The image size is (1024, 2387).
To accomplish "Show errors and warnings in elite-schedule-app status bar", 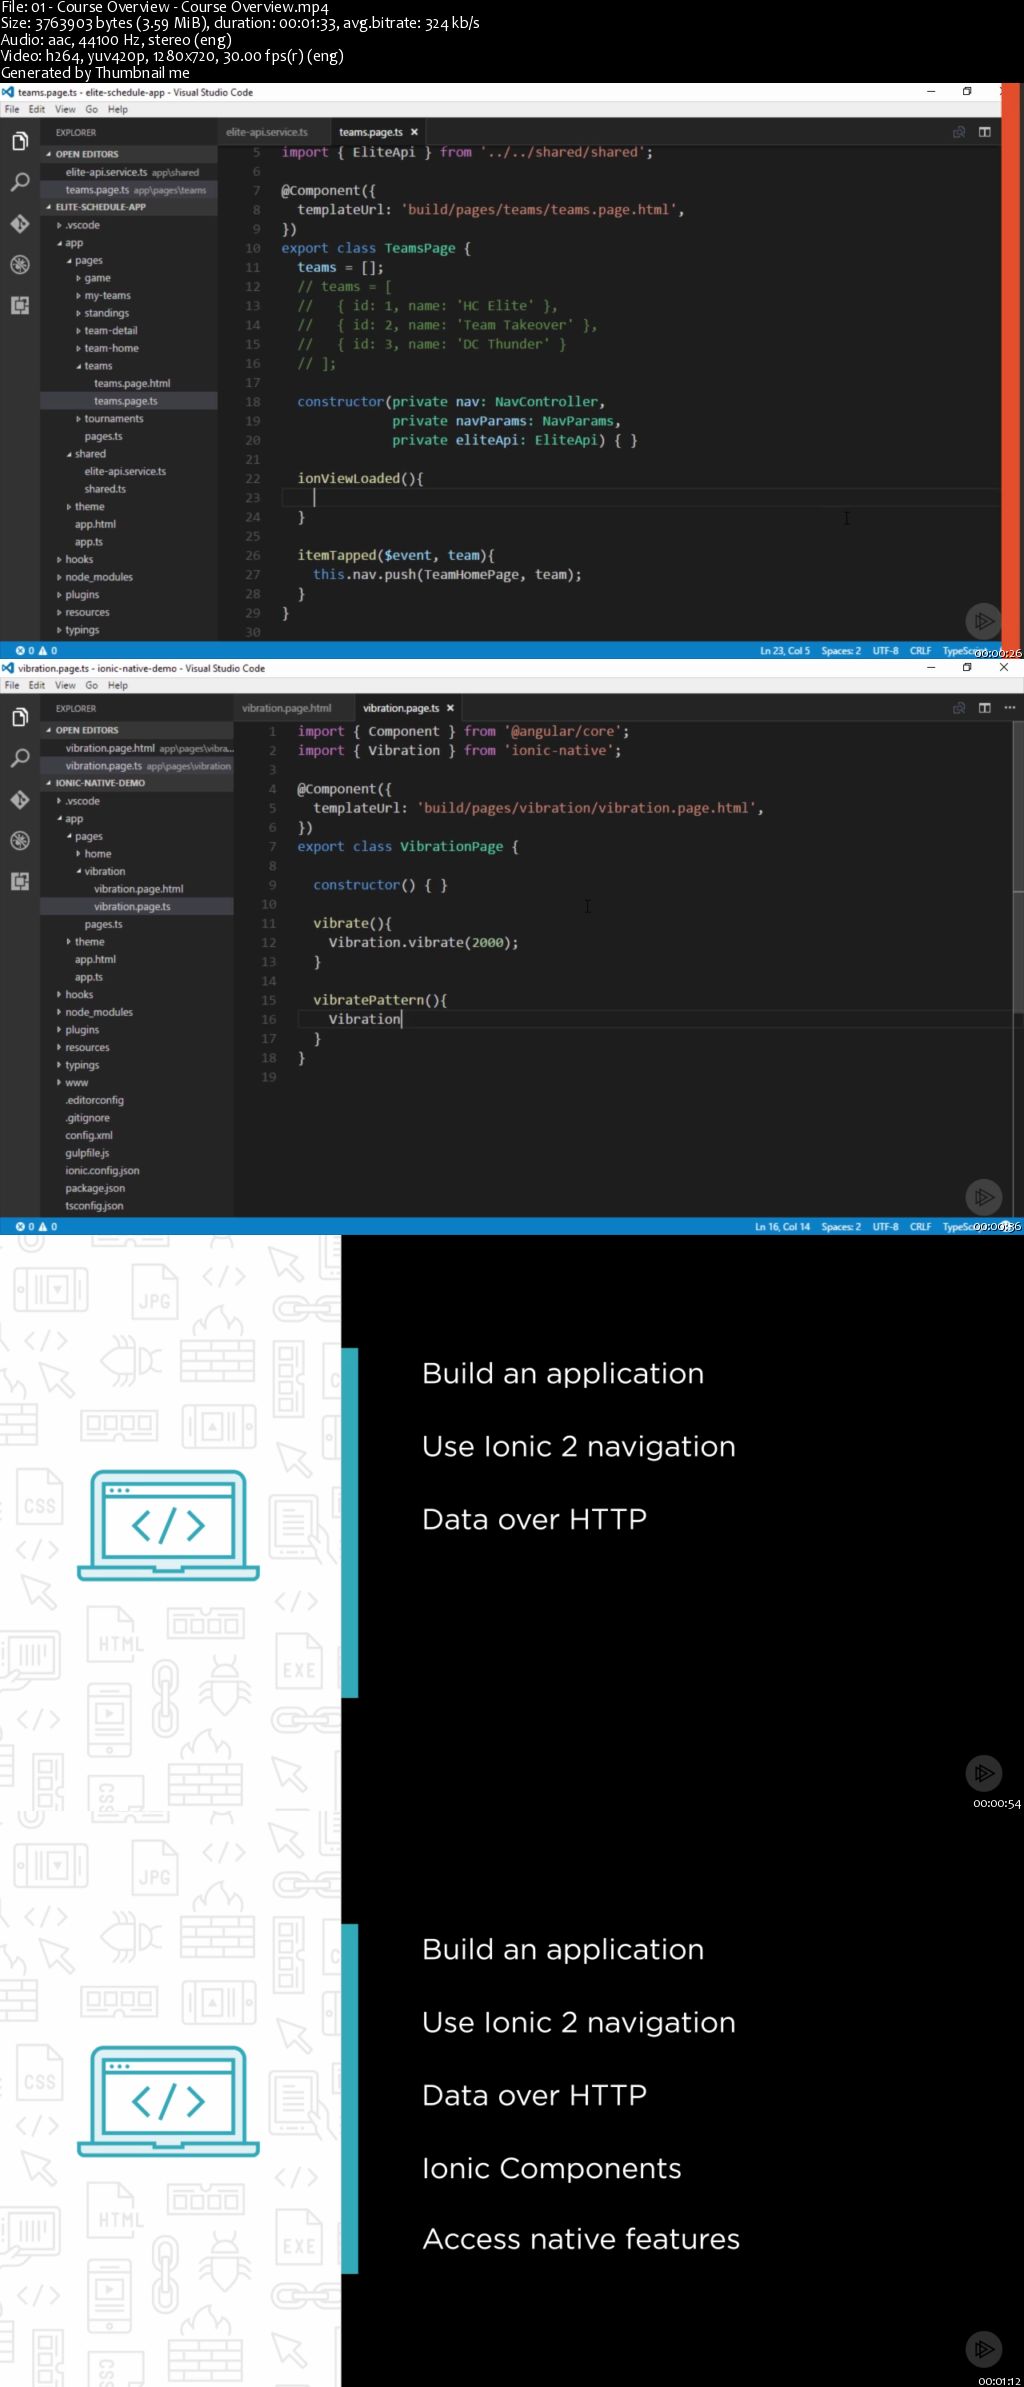I will click(36, 650).
